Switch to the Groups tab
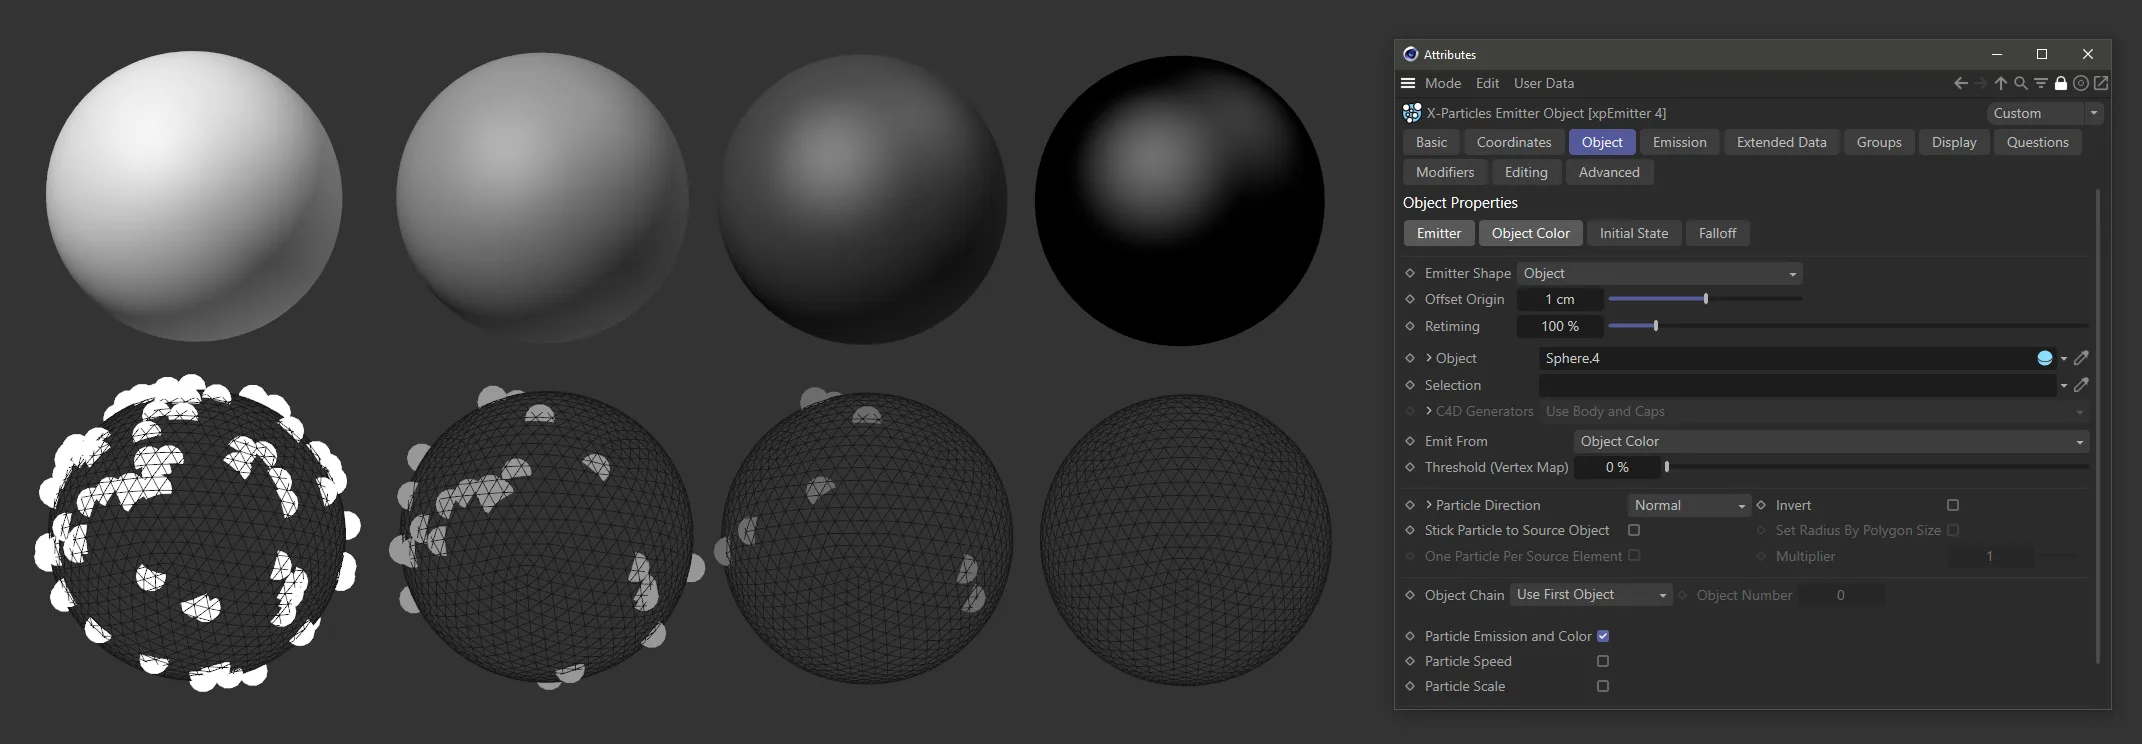The width and height of the screenshot is (2142, 744). 1879,142
